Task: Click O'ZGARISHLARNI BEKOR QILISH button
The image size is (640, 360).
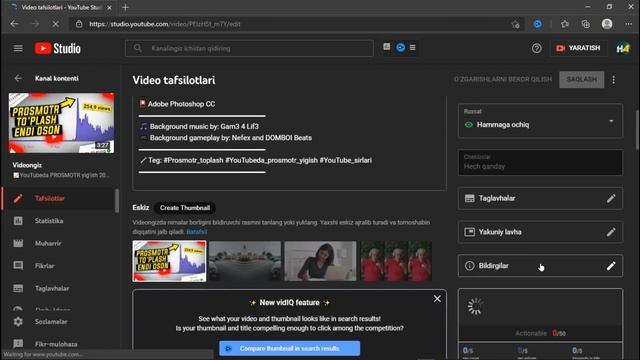Action: (x=503, y=79)
